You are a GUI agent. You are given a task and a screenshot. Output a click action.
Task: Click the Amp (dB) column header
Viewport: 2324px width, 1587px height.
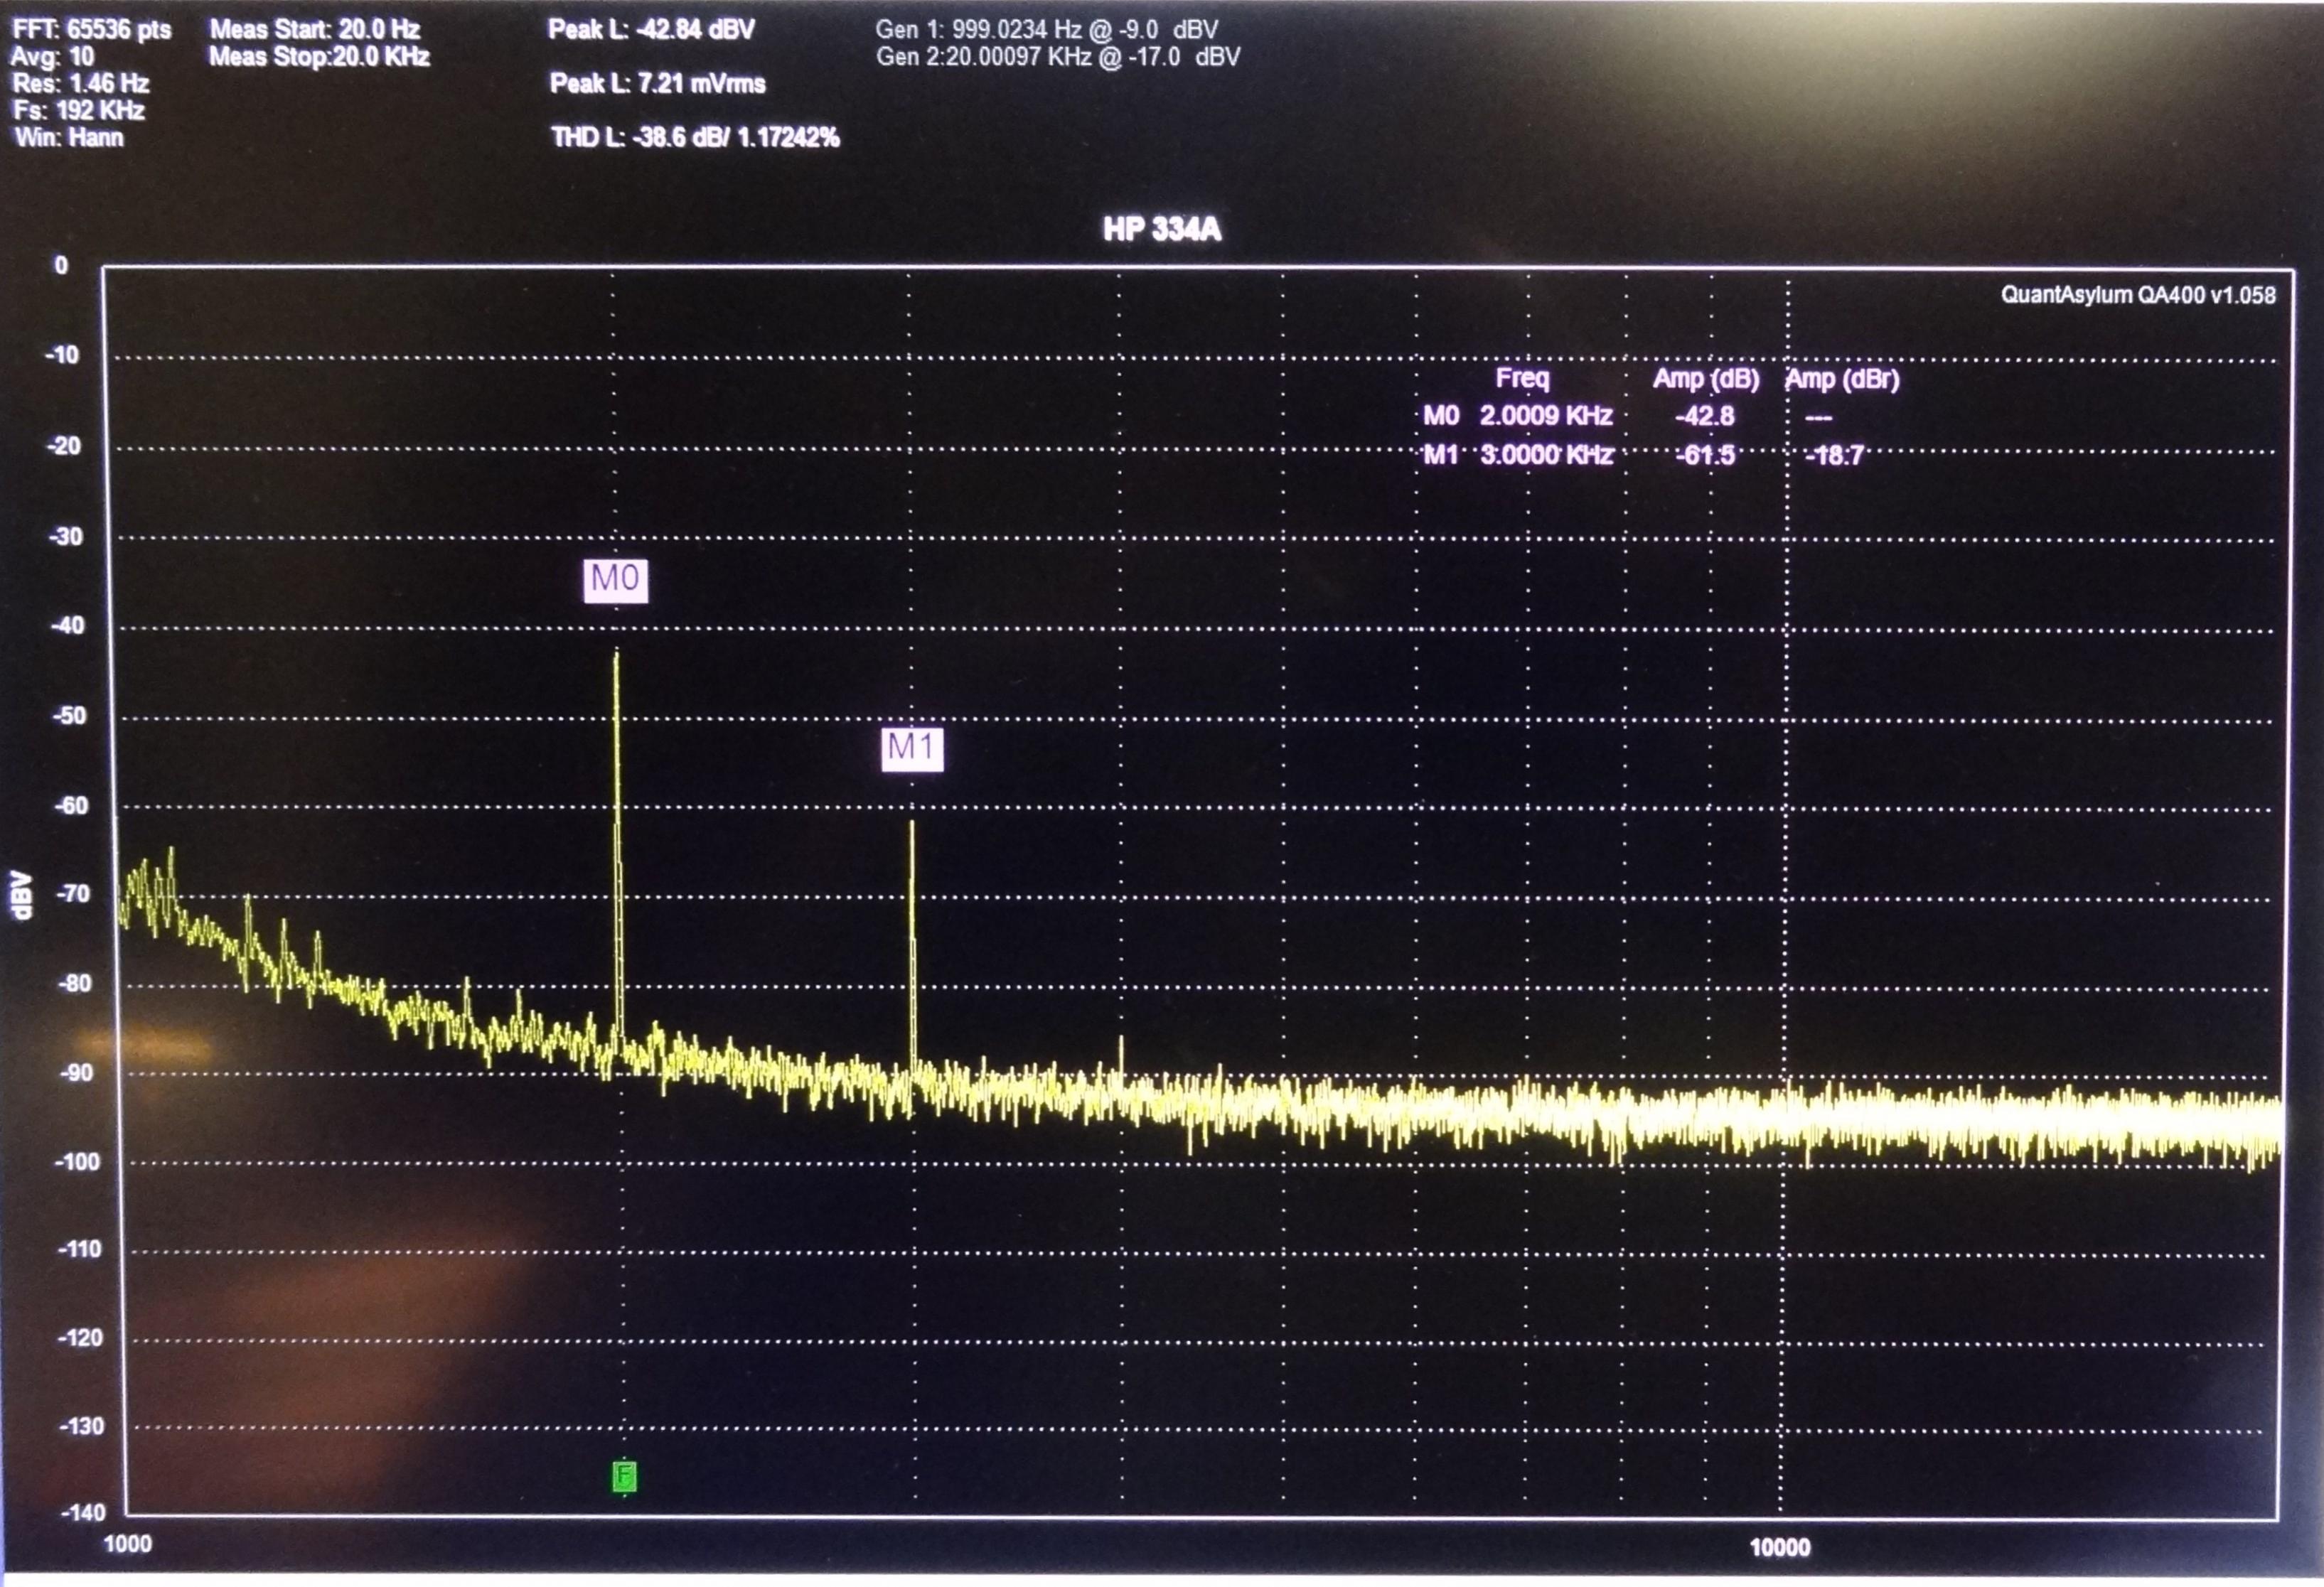tap(1706, 379)
